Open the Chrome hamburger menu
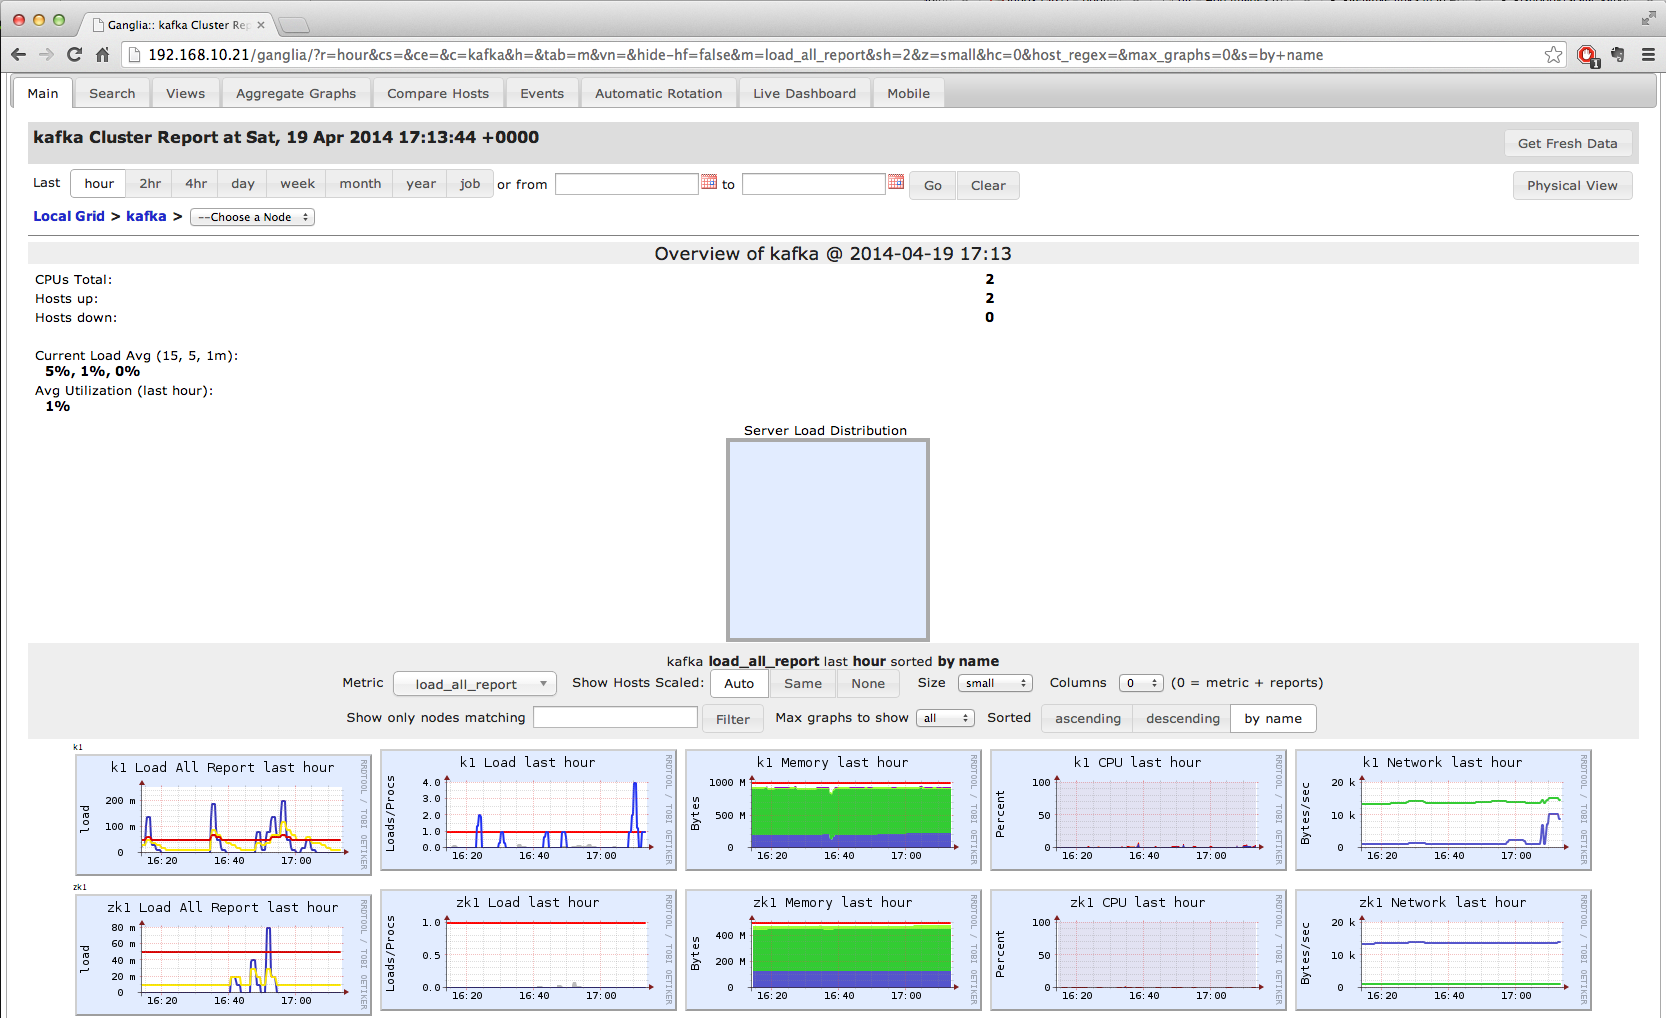 [x=1648, y=55]
